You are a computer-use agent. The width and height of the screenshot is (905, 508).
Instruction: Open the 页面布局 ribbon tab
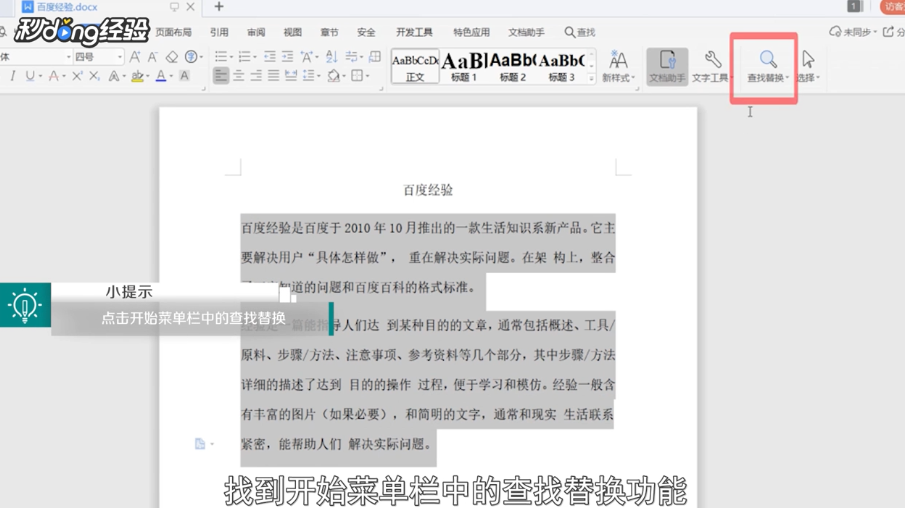[x=173, y=32]
